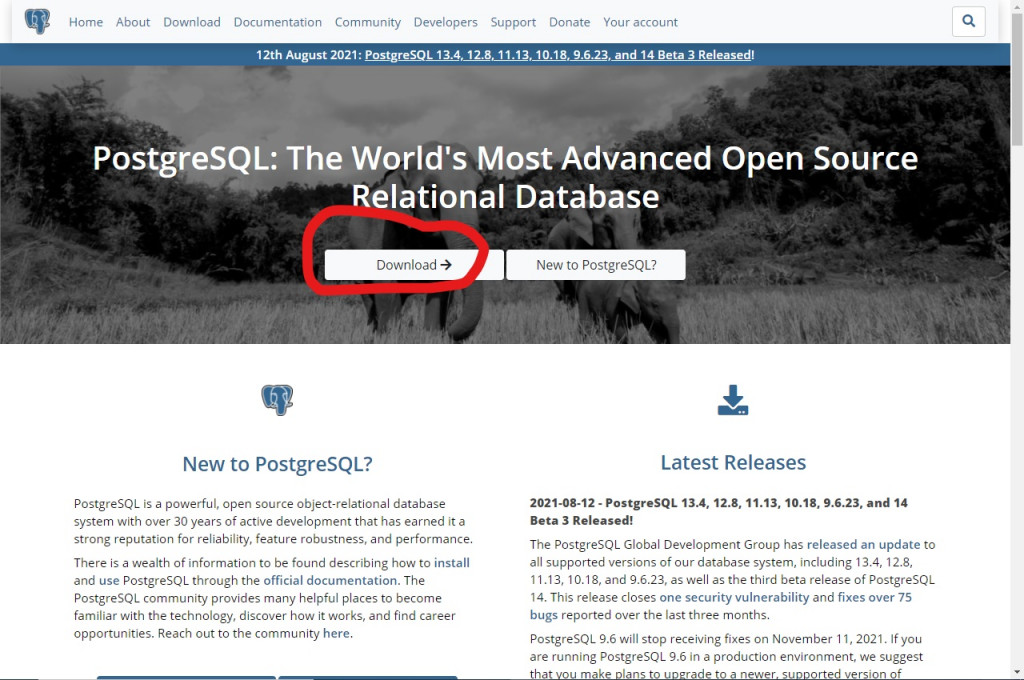The height and width of the screenshot is (680, 1024).
Task: Open Documentation in the top navigation
Action: pos(278,22)
